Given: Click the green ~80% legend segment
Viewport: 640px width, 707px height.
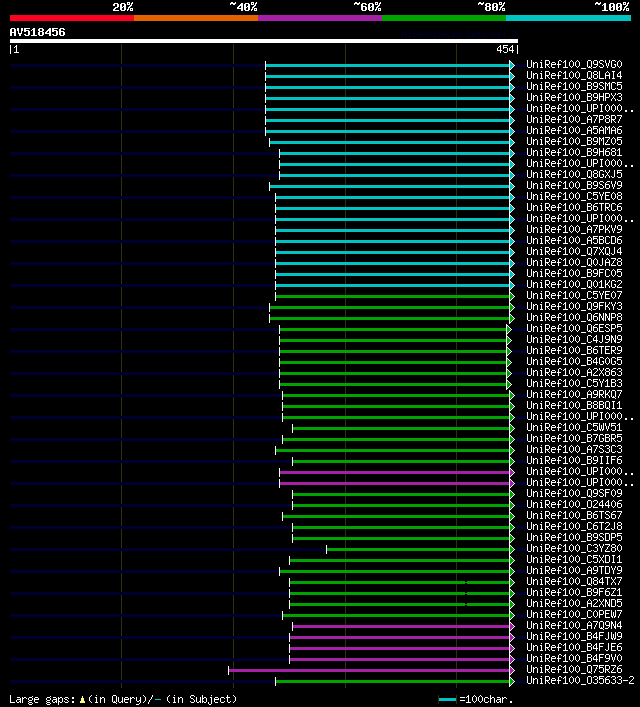Looking at the screenshot, I should (444, 18).
